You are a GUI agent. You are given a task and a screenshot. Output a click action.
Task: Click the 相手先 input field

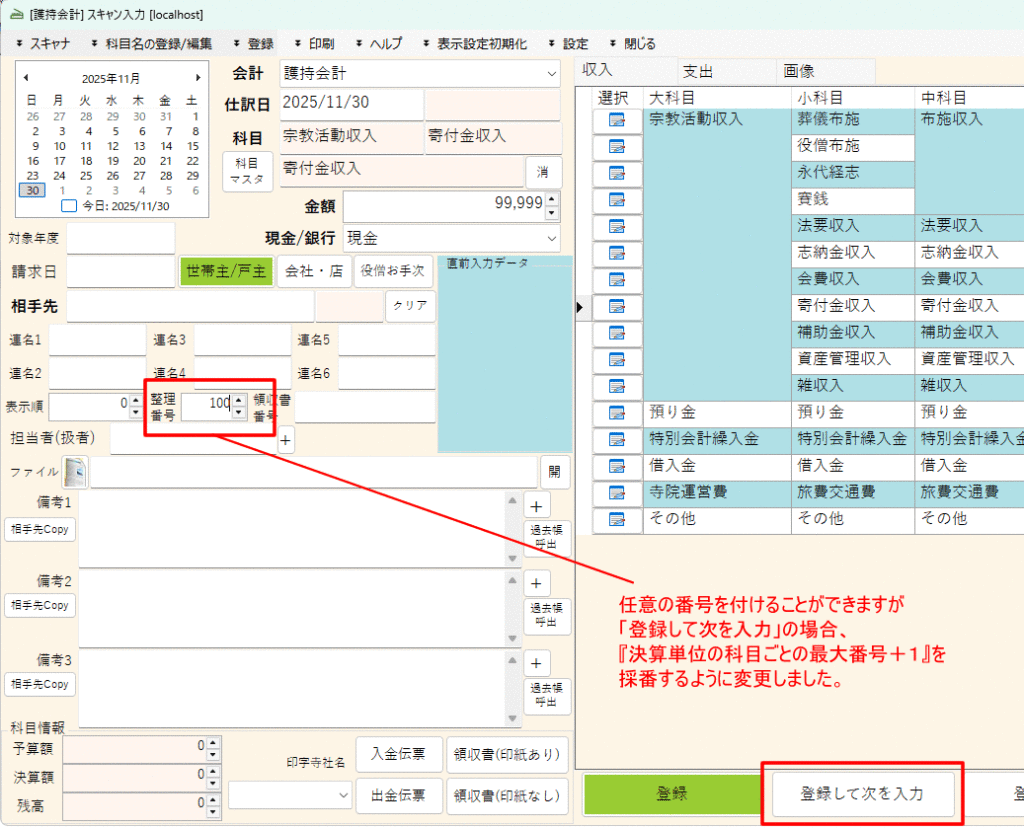[x=190, y=306]
